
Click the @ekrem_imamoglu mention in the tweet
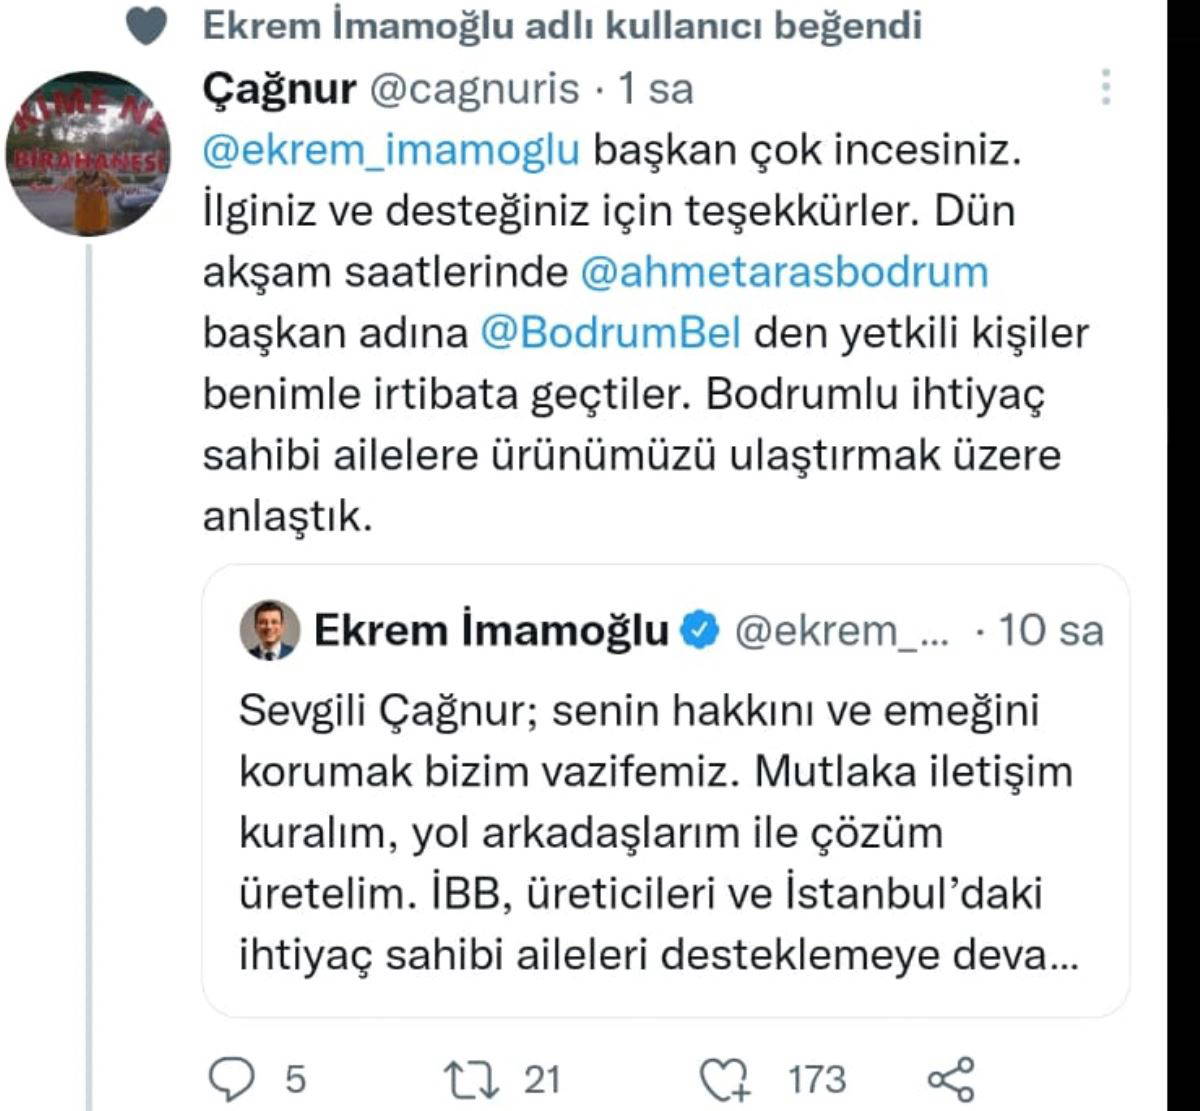pyautogui.click(x=391, y=150)
